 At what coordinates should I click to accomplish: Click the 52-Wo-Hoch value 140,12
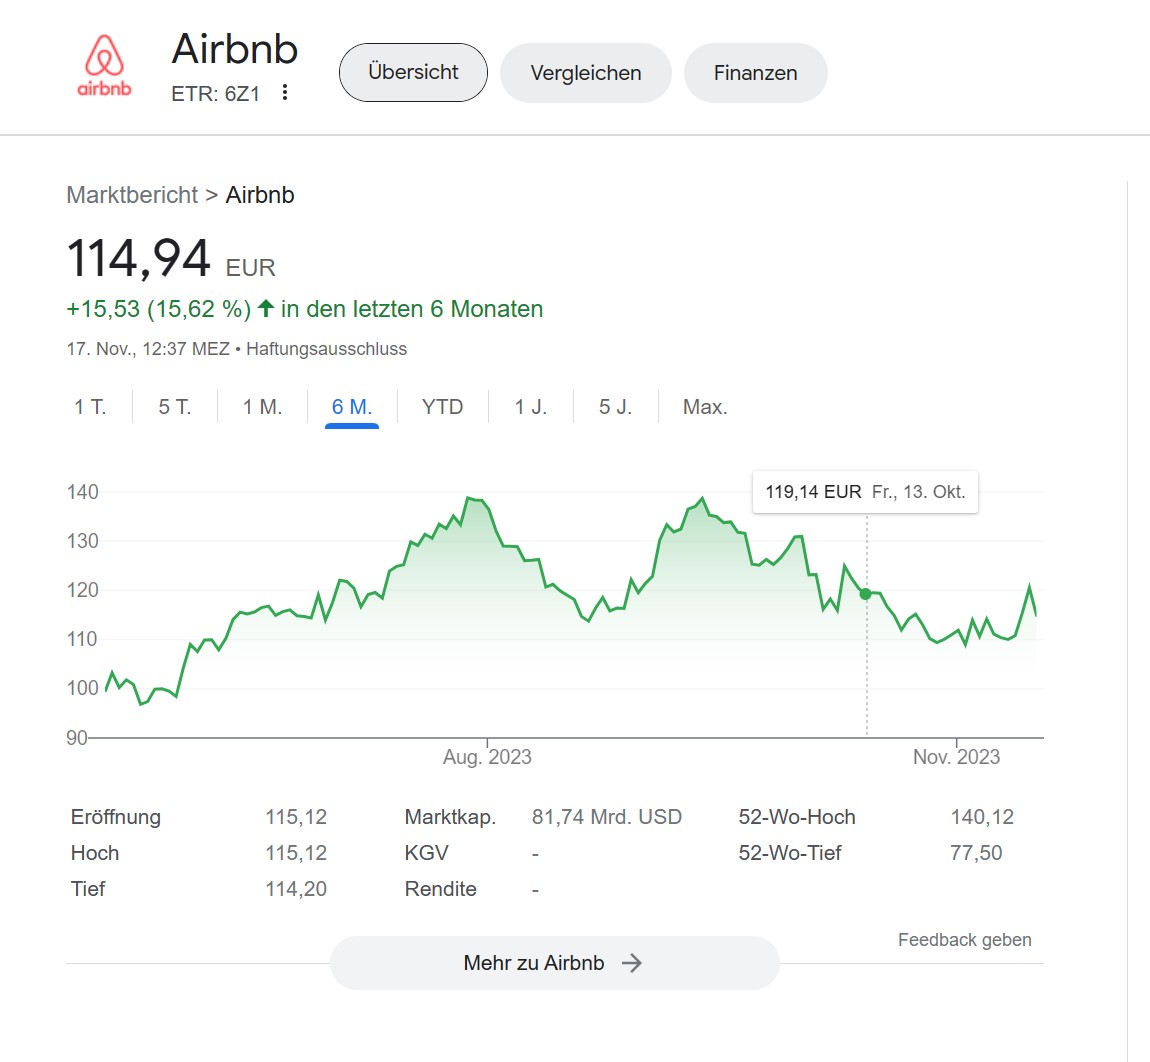pyautogui.click(x=982, y=817)
